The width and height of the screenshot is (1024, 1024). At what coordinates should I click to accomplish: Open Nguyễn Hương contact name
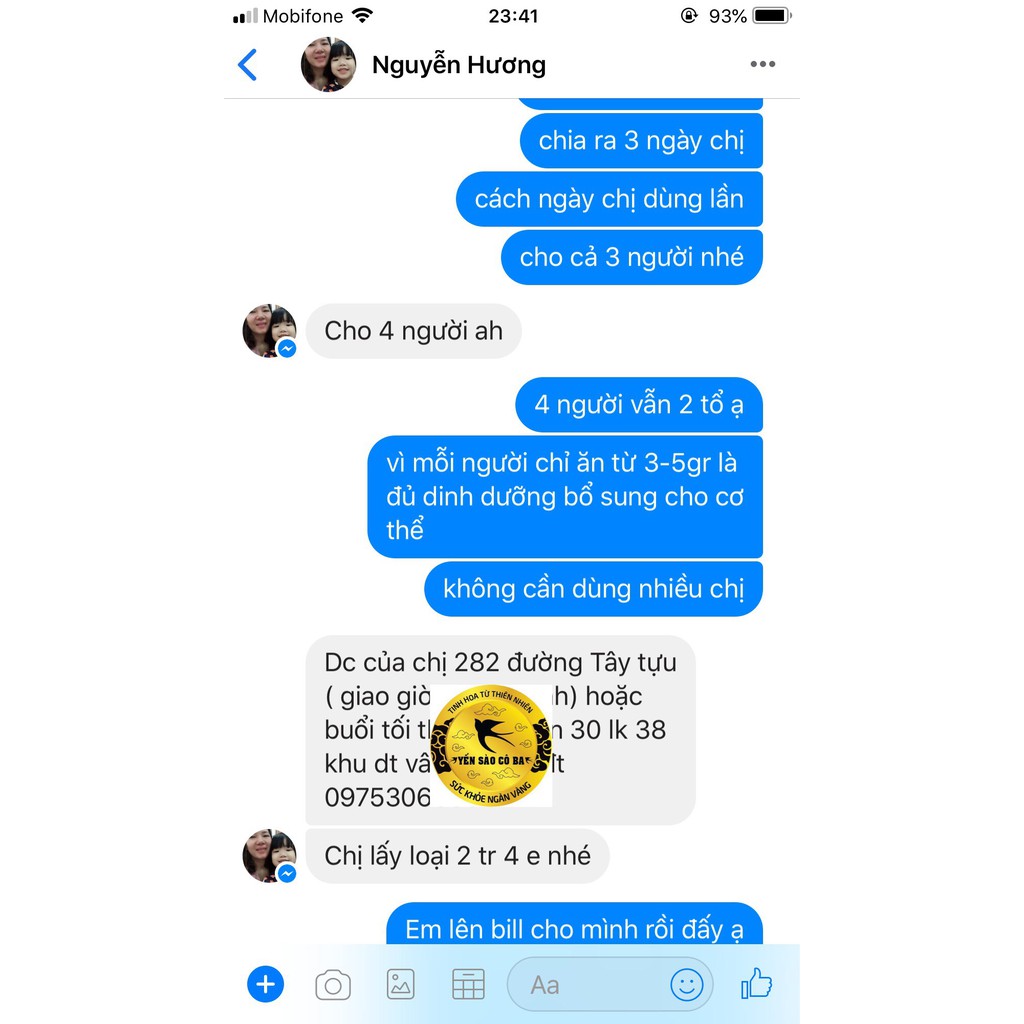coord(458,65)
